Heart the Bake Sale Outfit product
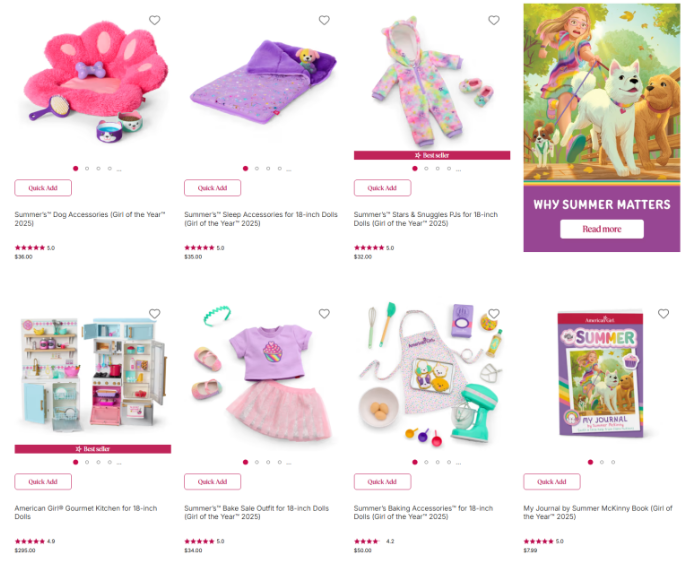The height and width of the screenshot is (573, 682). [x=324, y=313]
